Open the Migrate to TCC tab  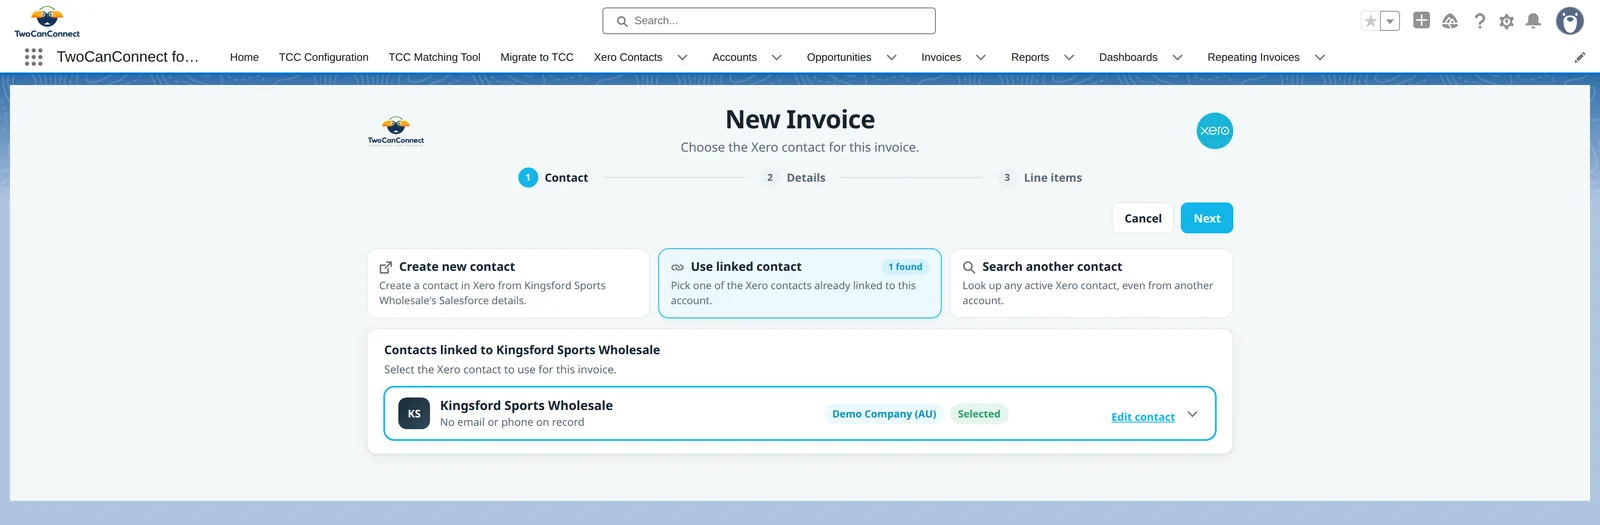click(537, 57)
